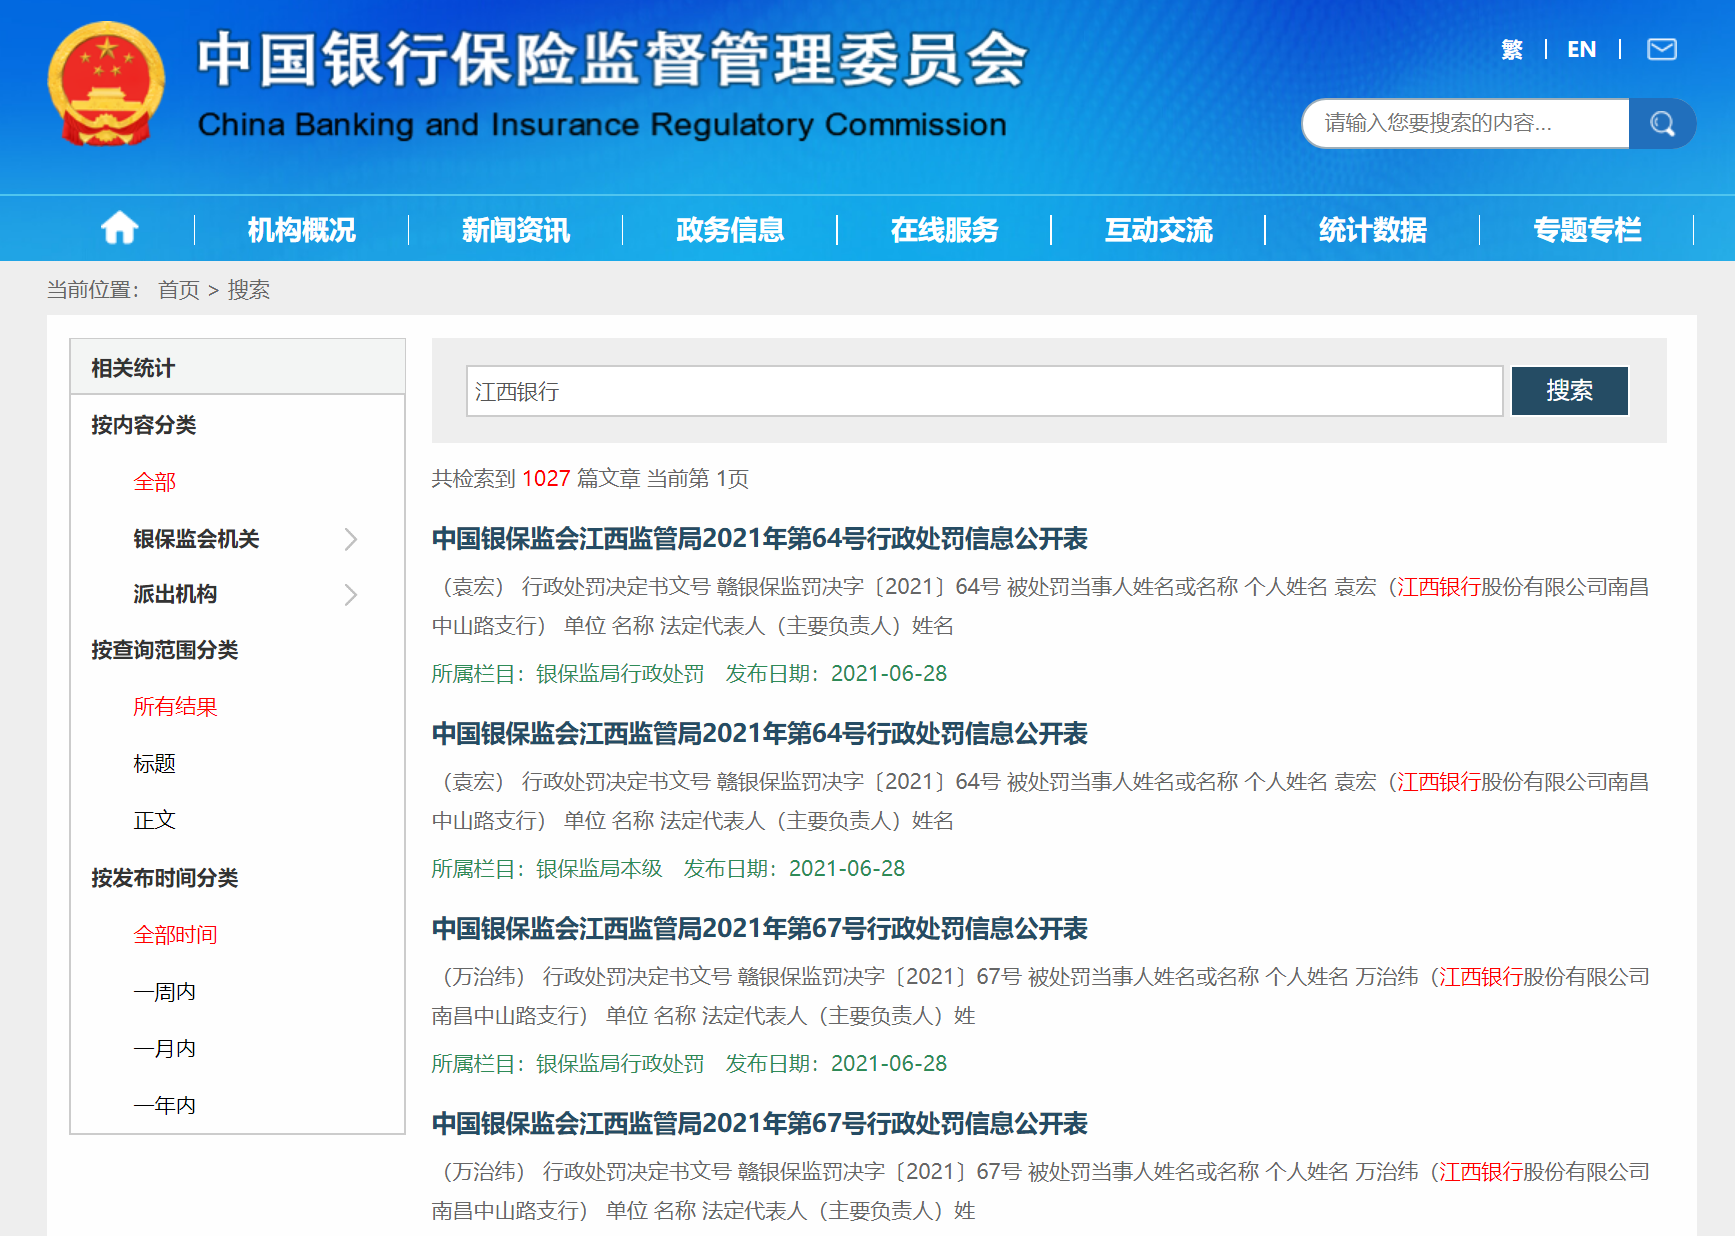The width and height of the screenshot is (1735, 1236).
Task: Click result count text 共检索到 1027 篇文章
Action: pyautogui.click(x=535, y=479)
